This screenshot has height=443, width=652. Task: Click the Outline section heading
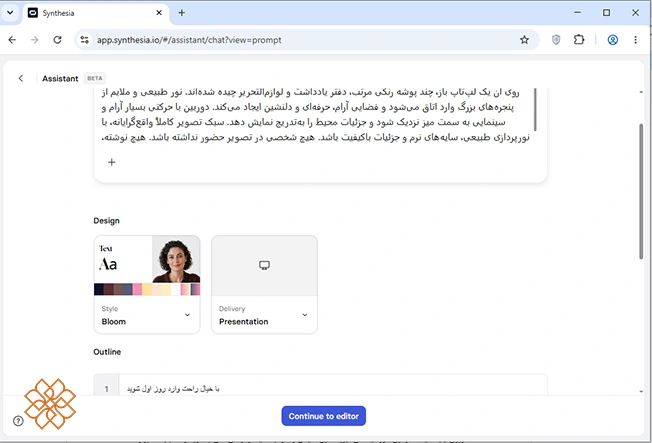pyautogui.click(x=107, y=352)
